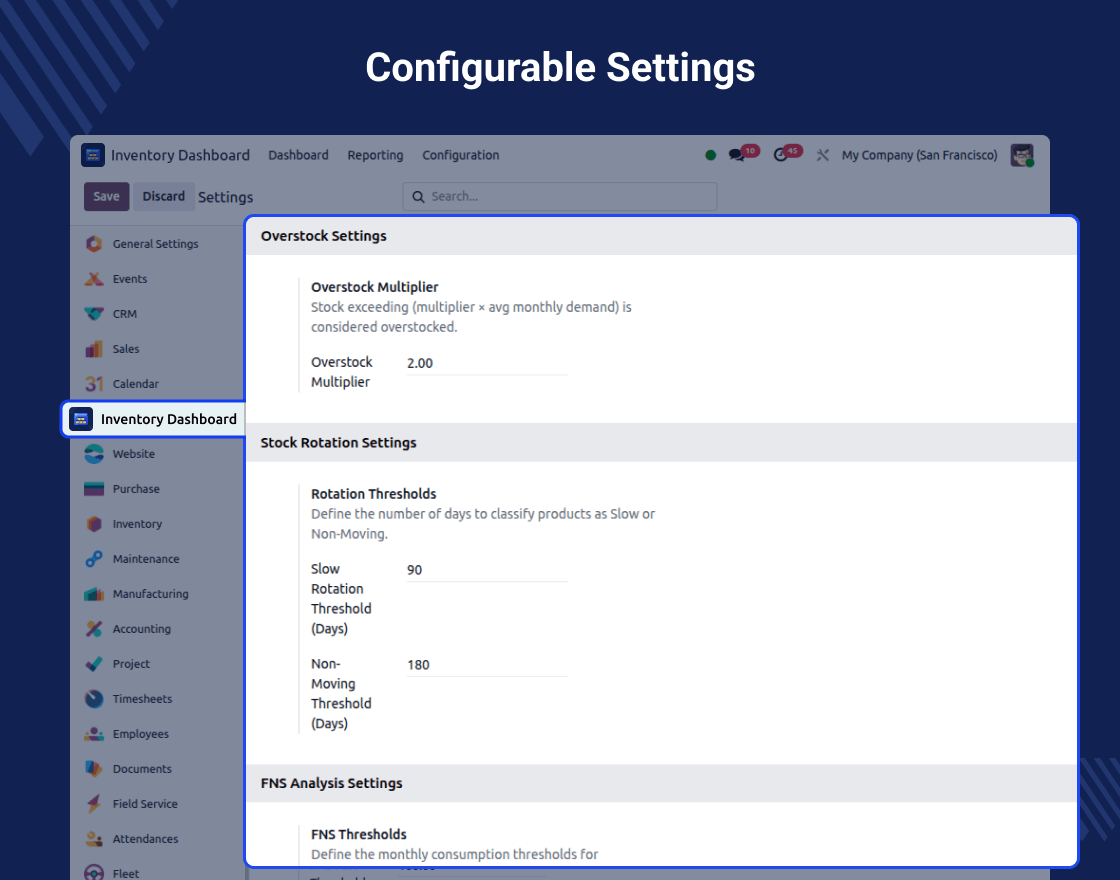Edit Slow Rotation Threshold value 90
The image size is (1120, 880).
(x=487, y=570)
